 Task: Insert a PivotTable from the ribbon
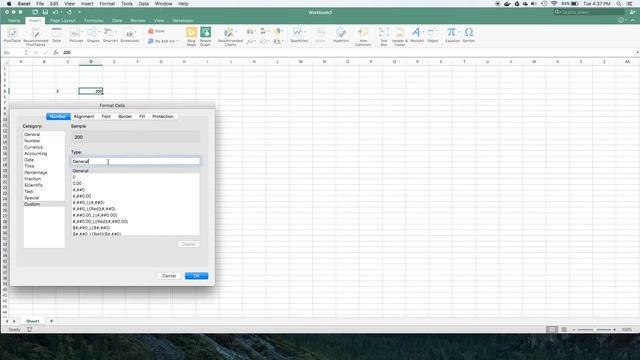[12, 36]
